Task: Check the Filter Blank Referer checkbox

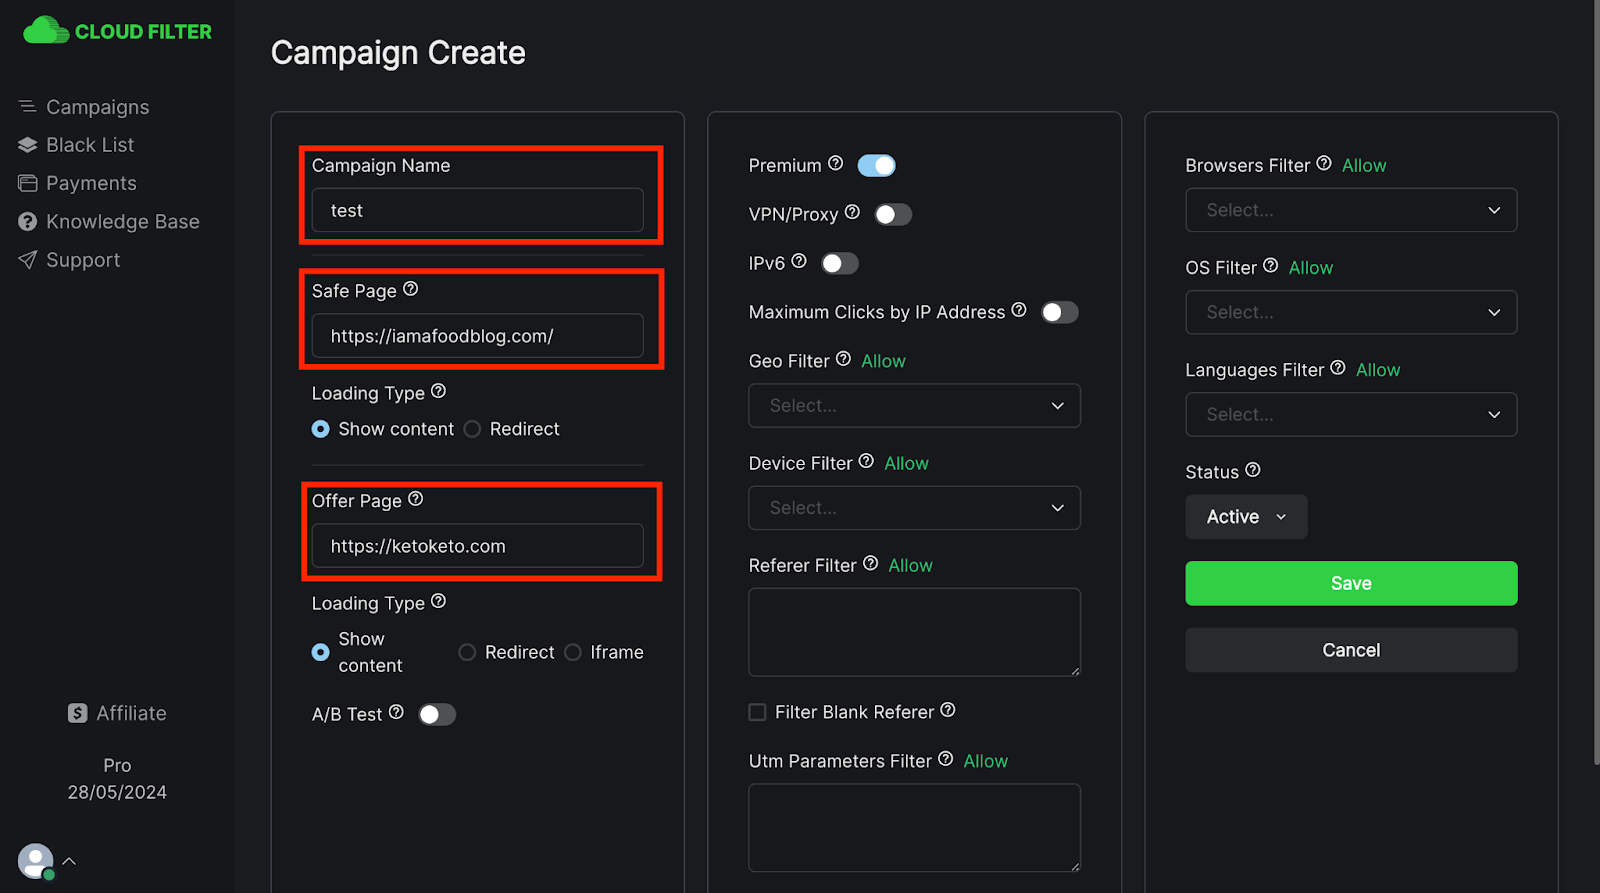Action: tap(757, 712)
